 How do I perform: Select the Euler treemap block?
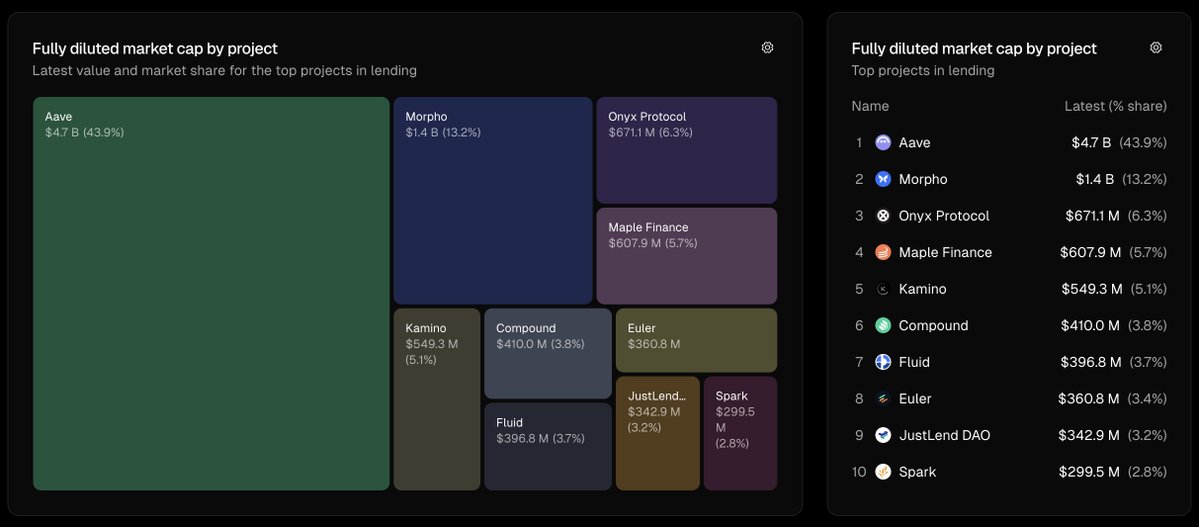coord(696,340)
